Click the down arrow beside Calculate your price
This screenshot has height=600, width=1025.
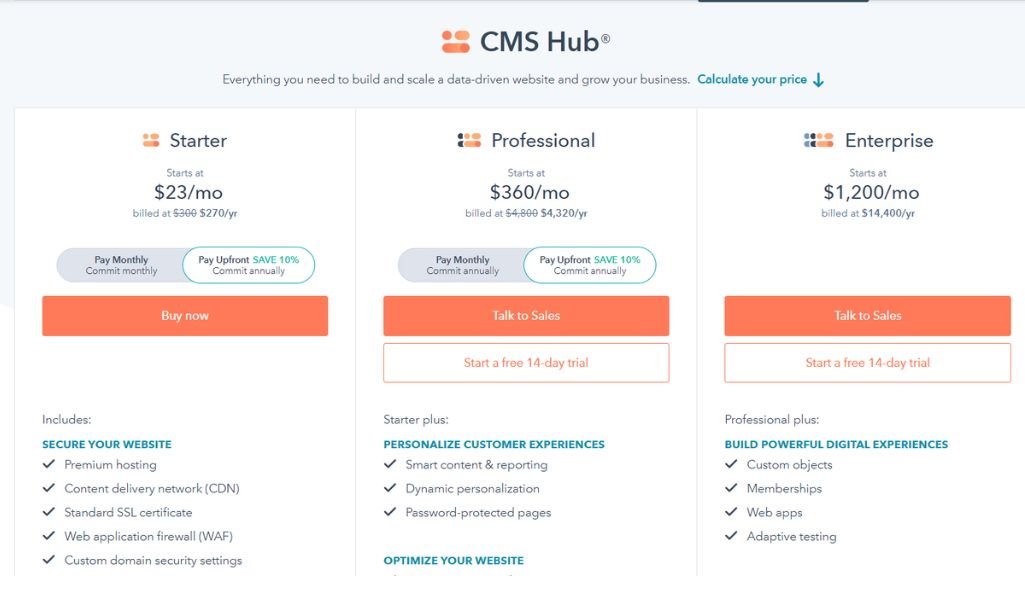tap(818, 80)
